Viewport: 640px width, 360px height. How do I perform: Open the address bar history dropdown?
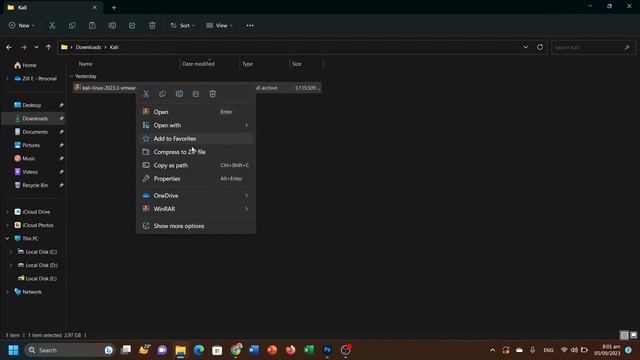[x=525, y=47]
